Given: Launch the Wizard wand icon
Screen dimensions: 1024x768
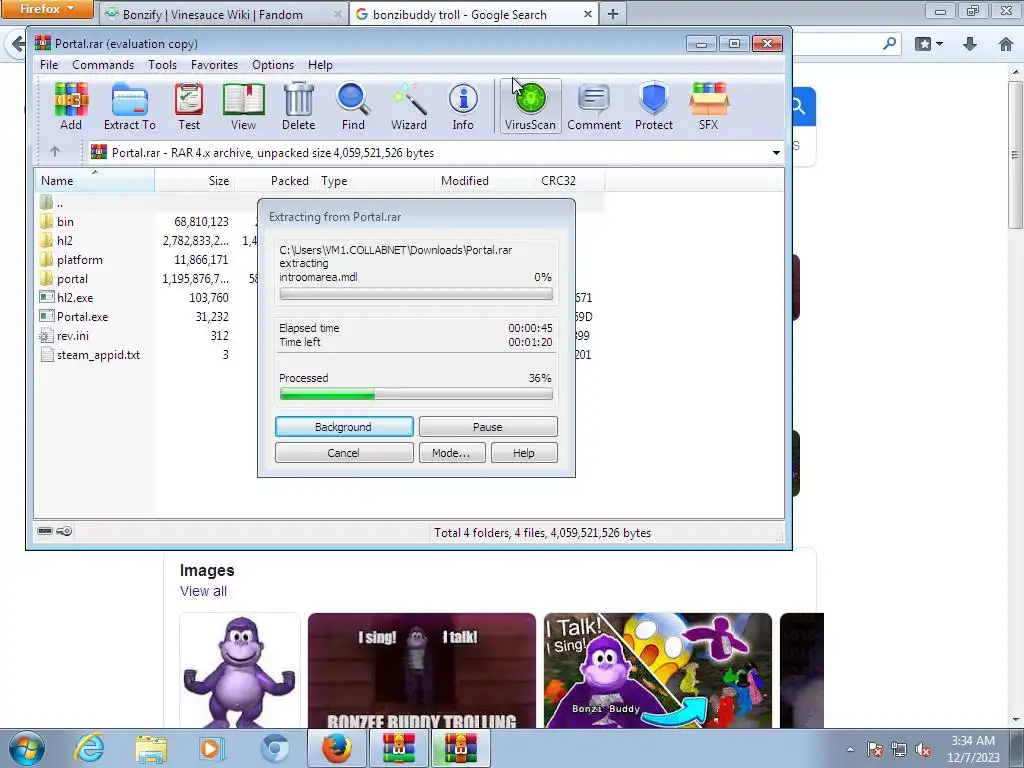Looking at the screenshot, I should point(409,106).
